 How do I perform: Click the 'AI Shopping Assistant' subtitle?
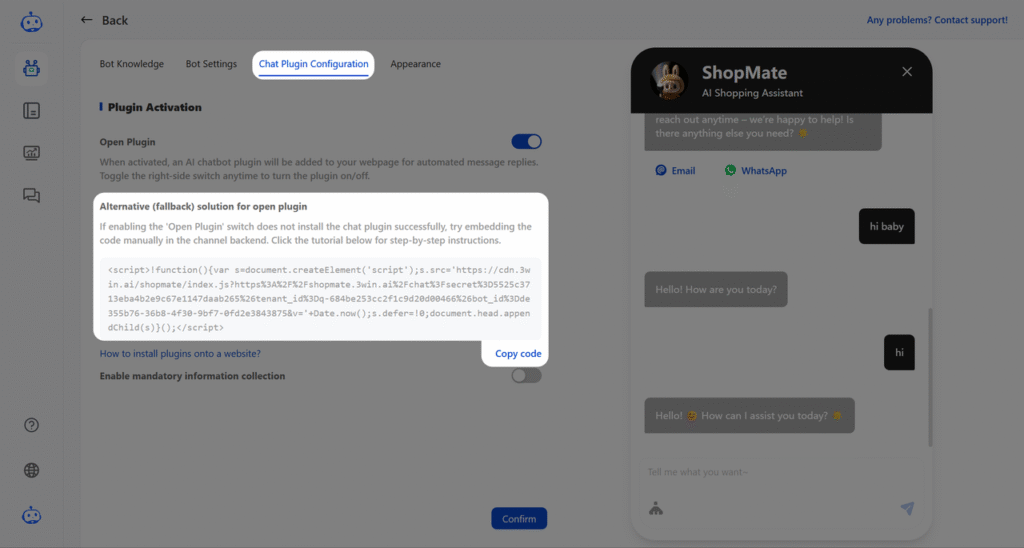(752, 93)
